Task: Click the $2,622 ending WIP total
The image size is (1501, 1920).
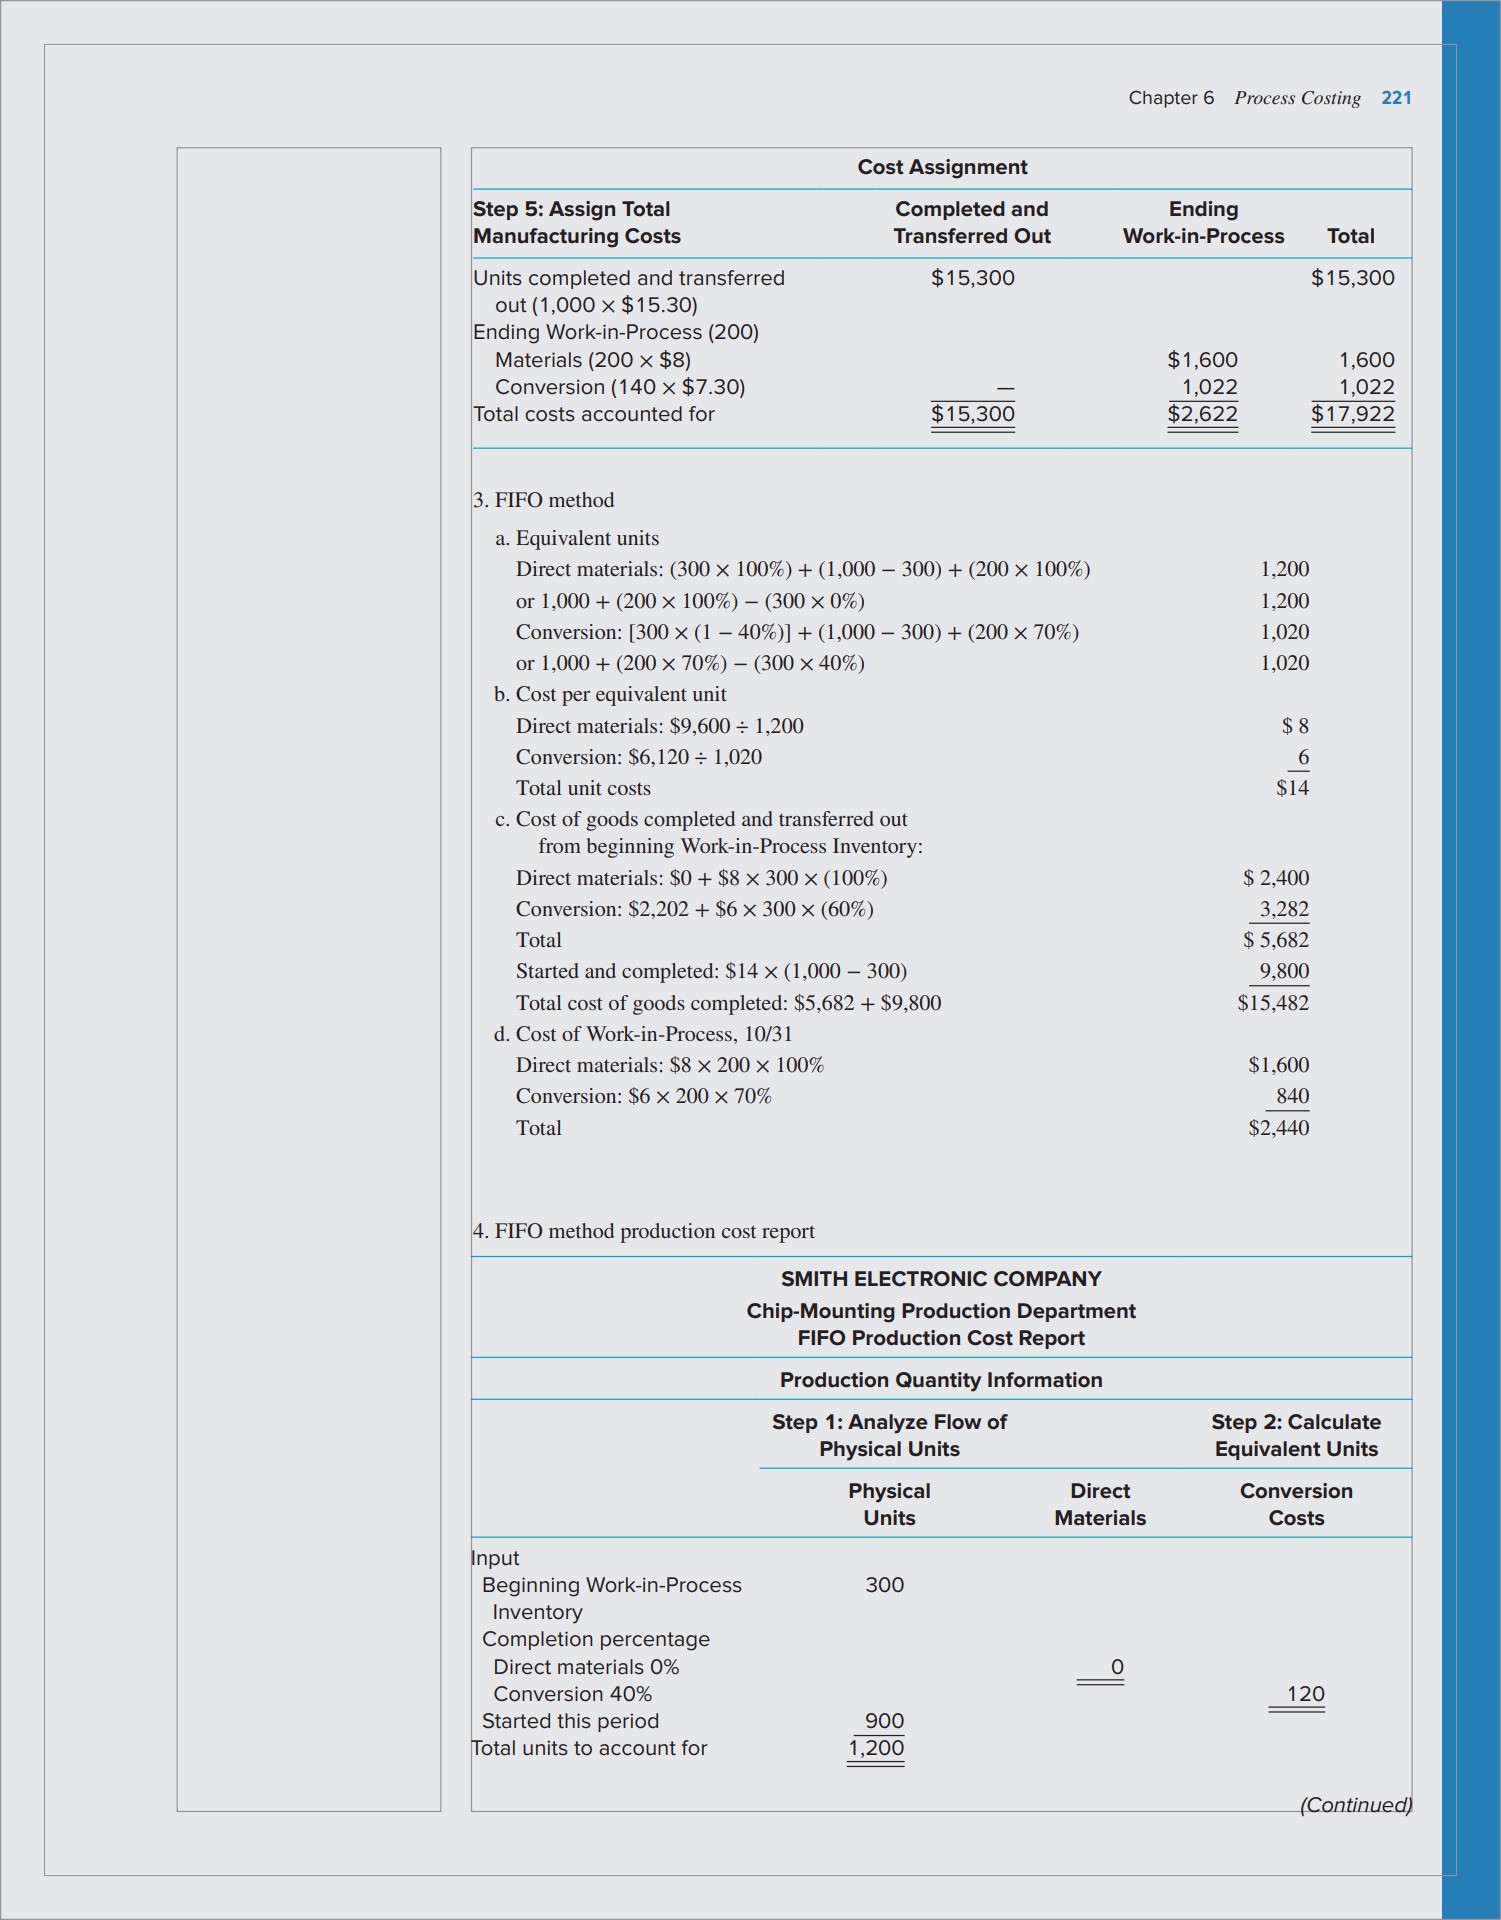Action: (x=1203, y=414)
